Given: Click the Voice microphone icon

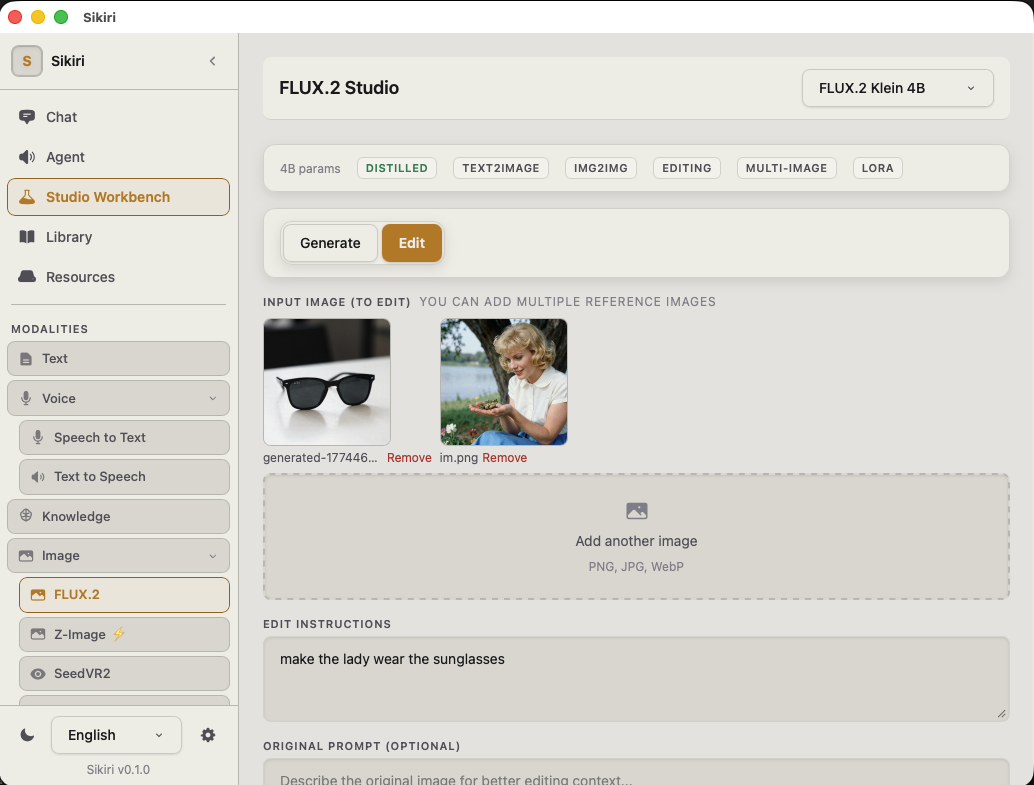Looking at the screenshot, I should tap(26, 398).
